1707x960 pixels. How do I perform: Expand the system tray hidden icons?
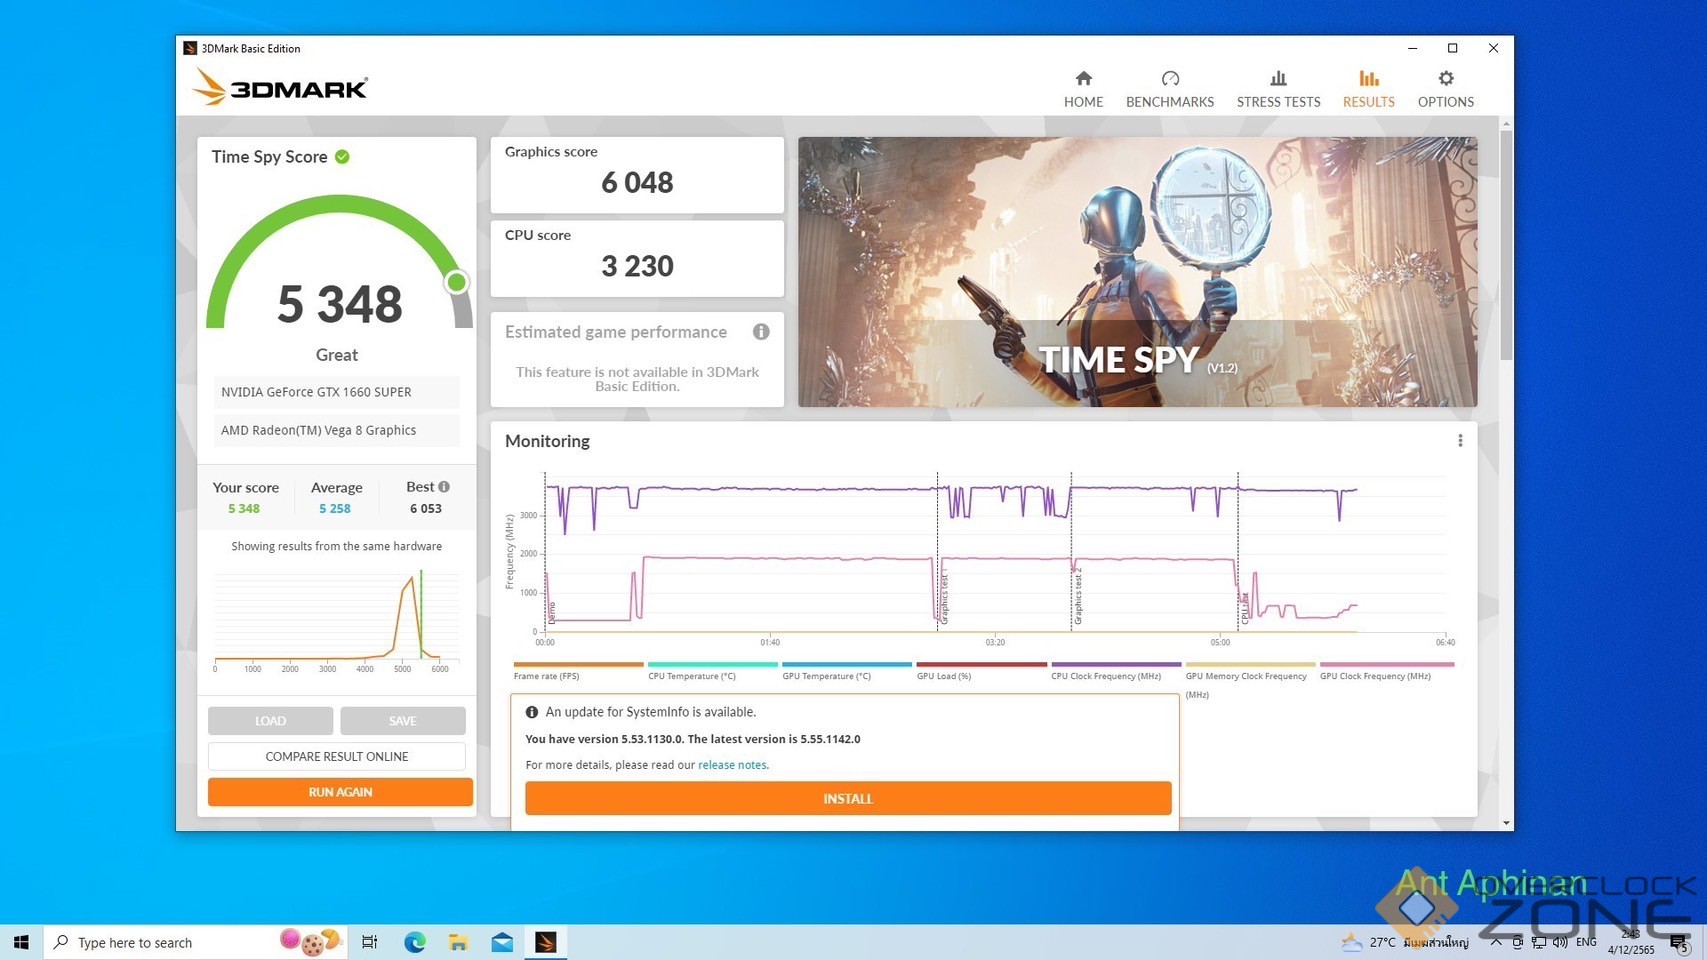pyautogui.click(x=1495, y=942)
